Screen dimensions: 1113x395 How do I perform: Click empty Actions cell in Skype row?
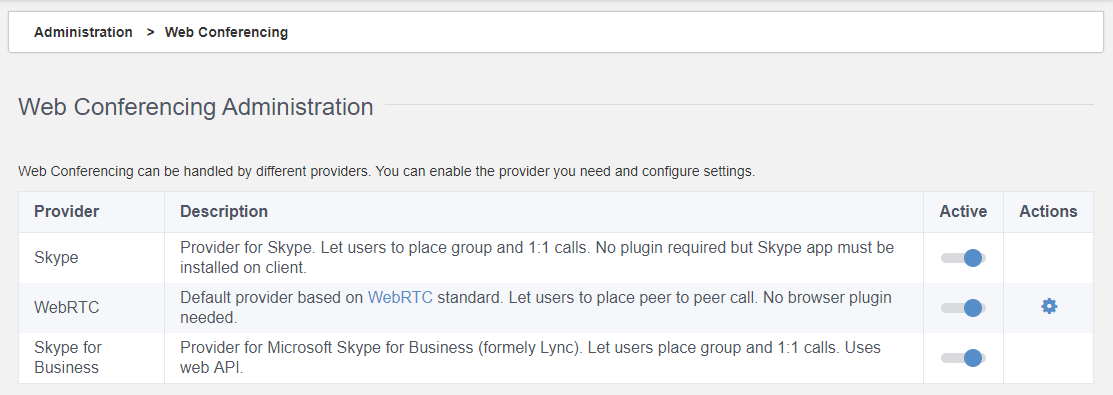1048,258
